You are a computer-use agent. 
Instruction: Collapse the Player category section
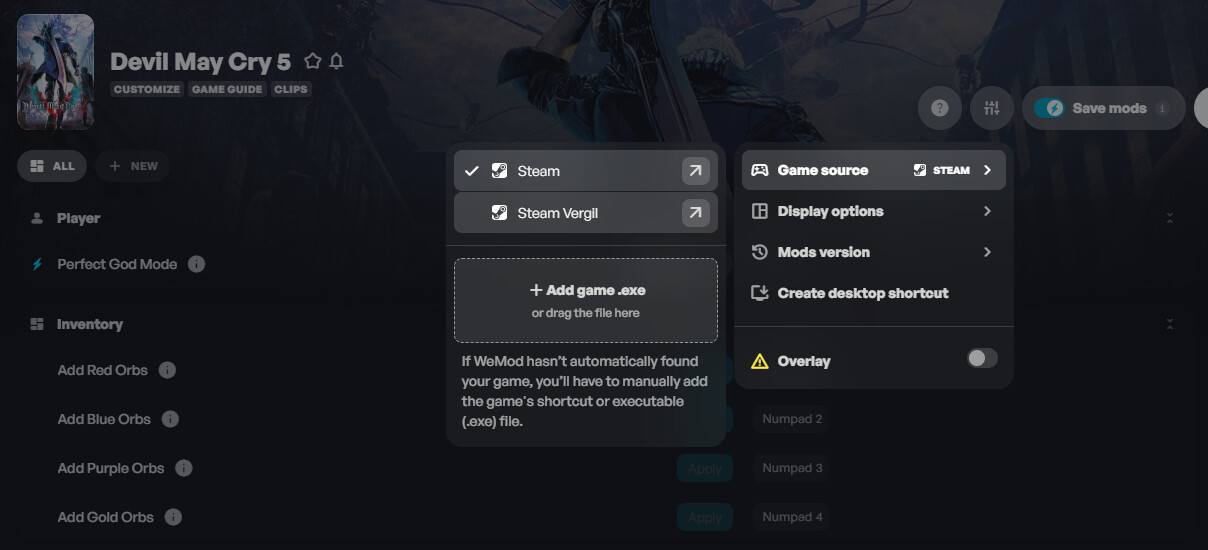tap(1170, 218)
